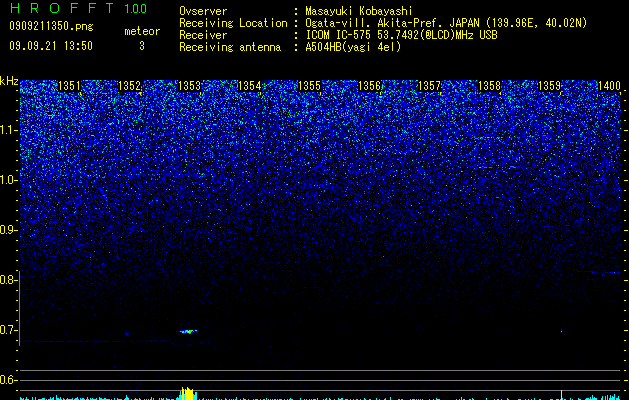Click the 0.9 kHz frequency axis label
The width and height of the screenshot is (629, 400).
click(x=9, y=230)
